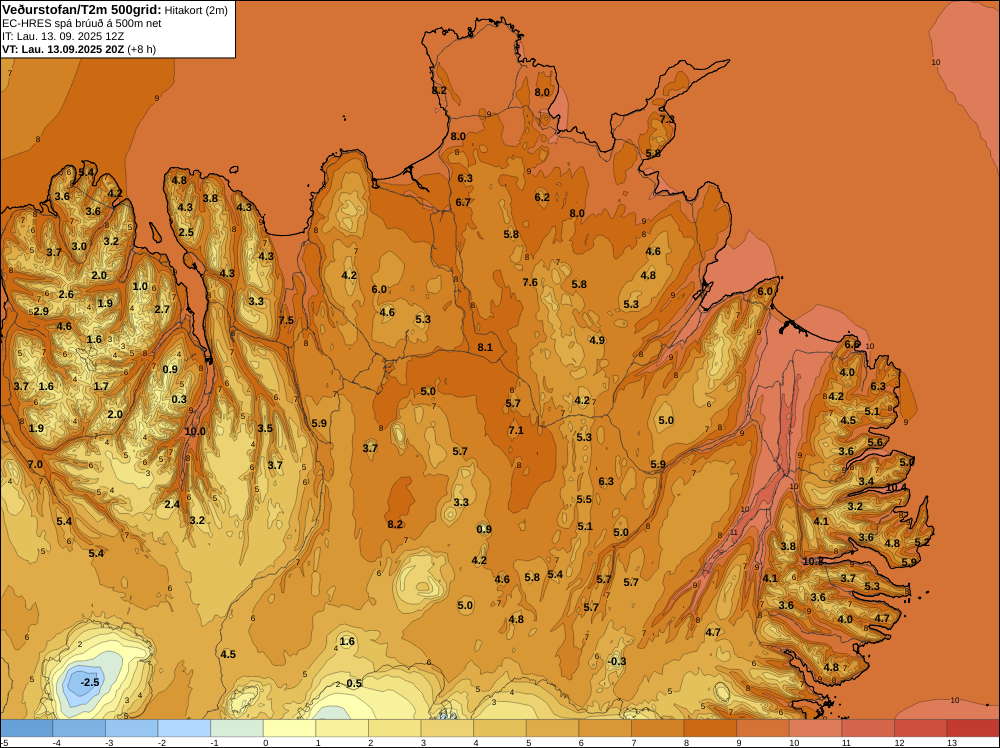Click the 3.5 temperature label
1000x748 pixels.
(x=265, y=428)
